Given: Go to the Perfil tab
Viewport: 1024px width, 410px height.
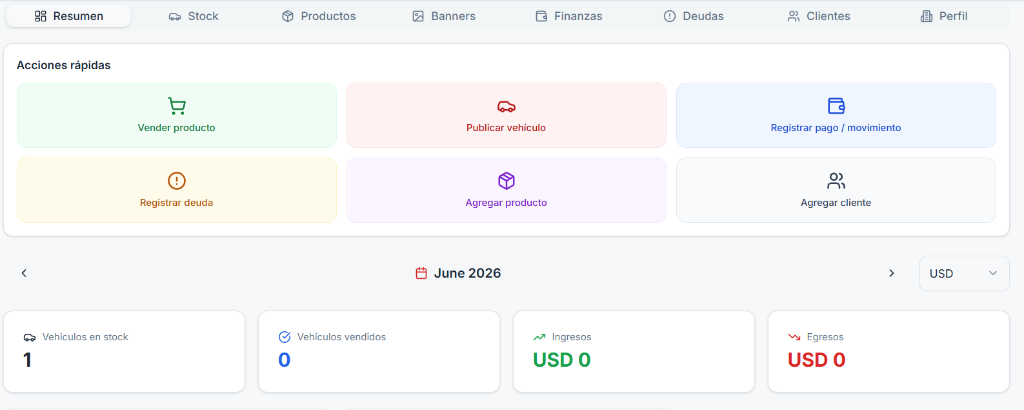Looking at the screenshot, I should point(944,16).
